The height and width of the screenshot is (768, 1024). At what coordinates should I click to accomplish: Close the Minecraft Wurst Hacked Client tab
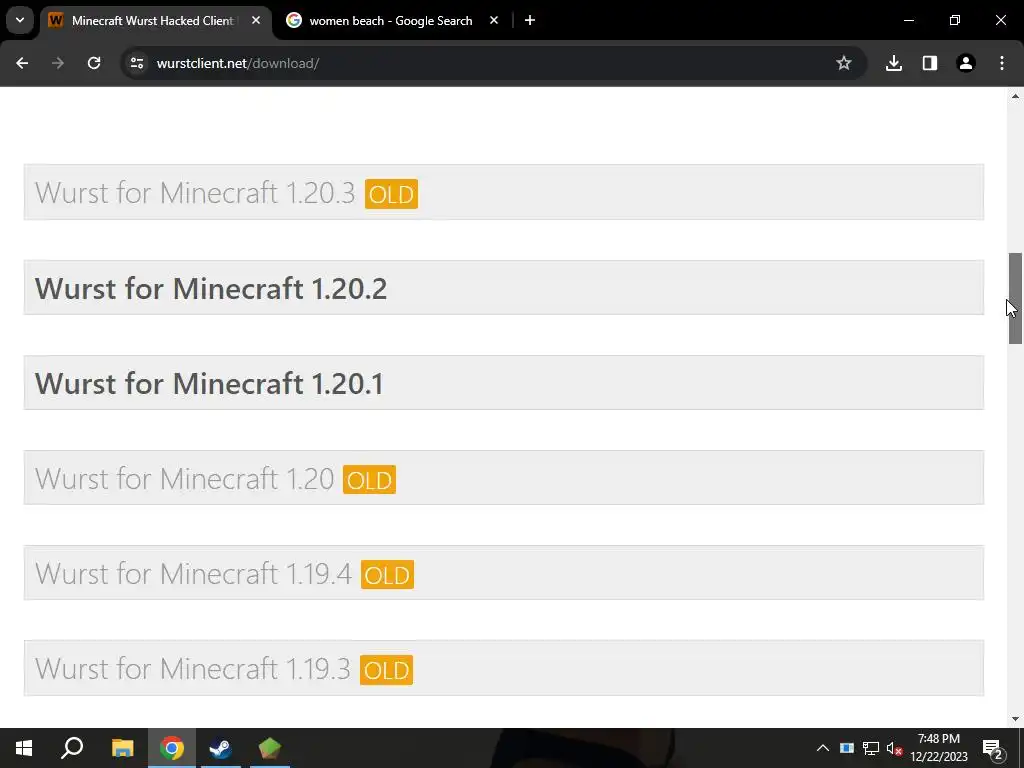(x=256, y=21)
